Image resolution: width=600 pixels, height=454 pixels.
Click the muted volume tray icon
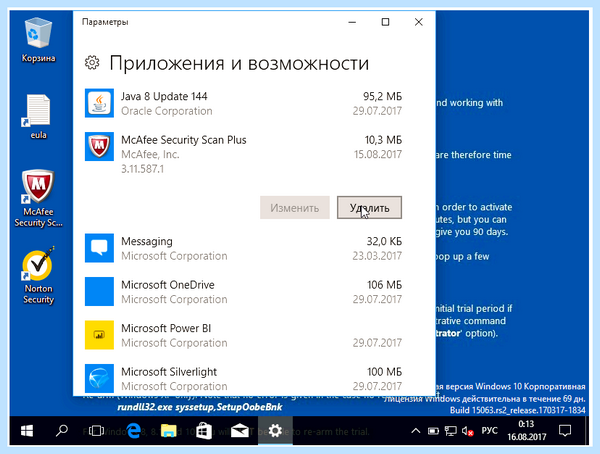pos(467,431)
